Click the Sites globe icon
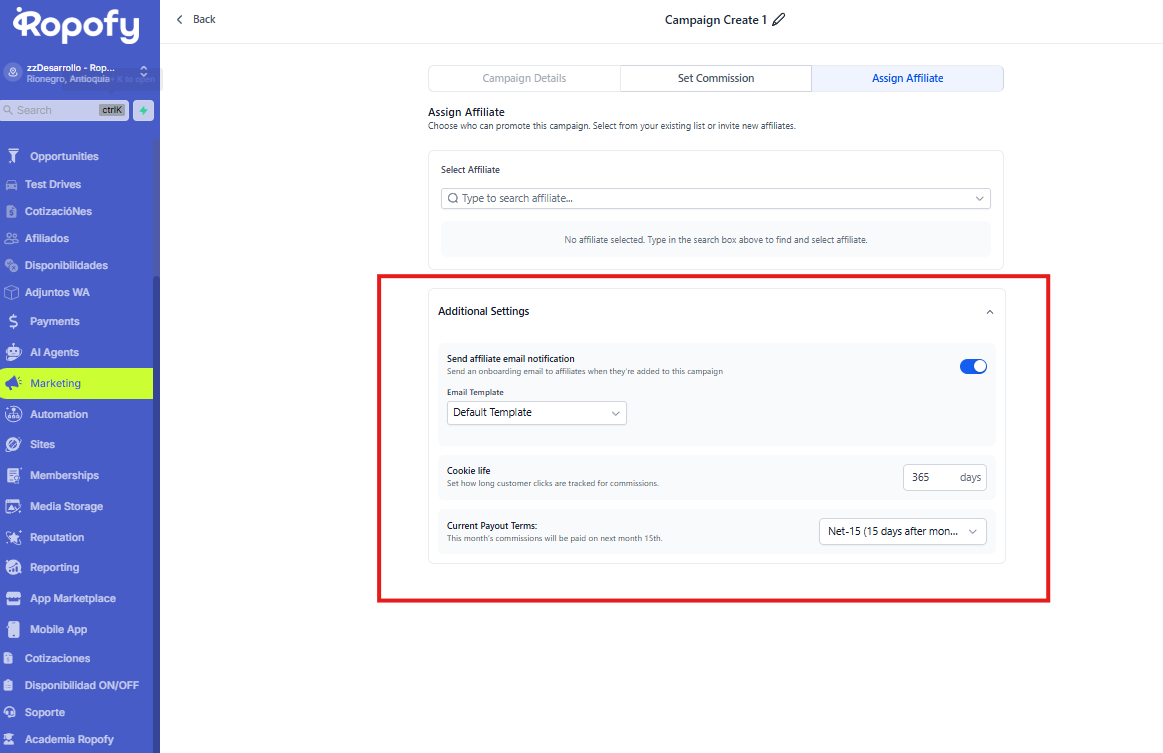 tap(13, 444)
